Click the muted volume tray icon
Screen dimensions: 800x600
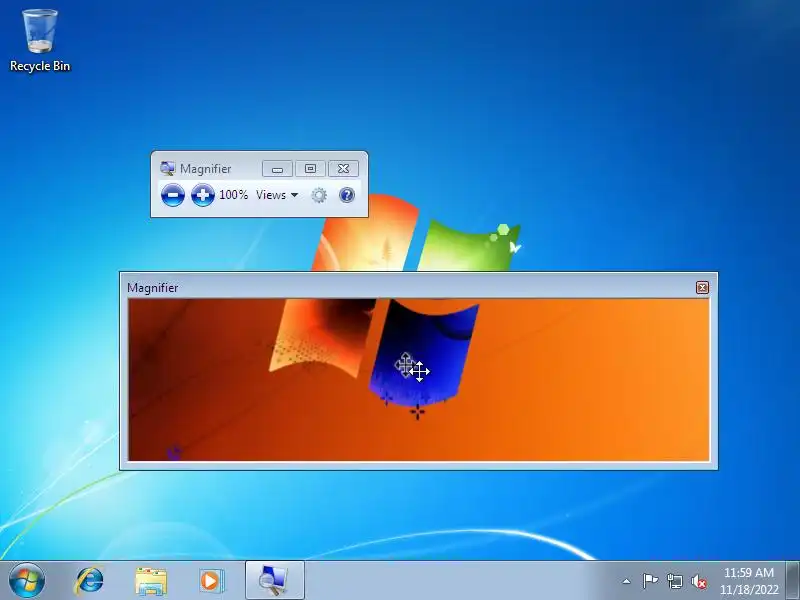click(x=699, y=581)
